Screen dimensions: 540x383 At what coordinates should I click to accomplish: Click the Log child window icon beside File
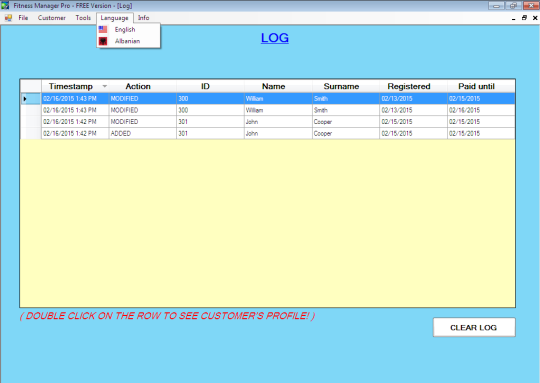pyautogui.click(x=8, y=18)
